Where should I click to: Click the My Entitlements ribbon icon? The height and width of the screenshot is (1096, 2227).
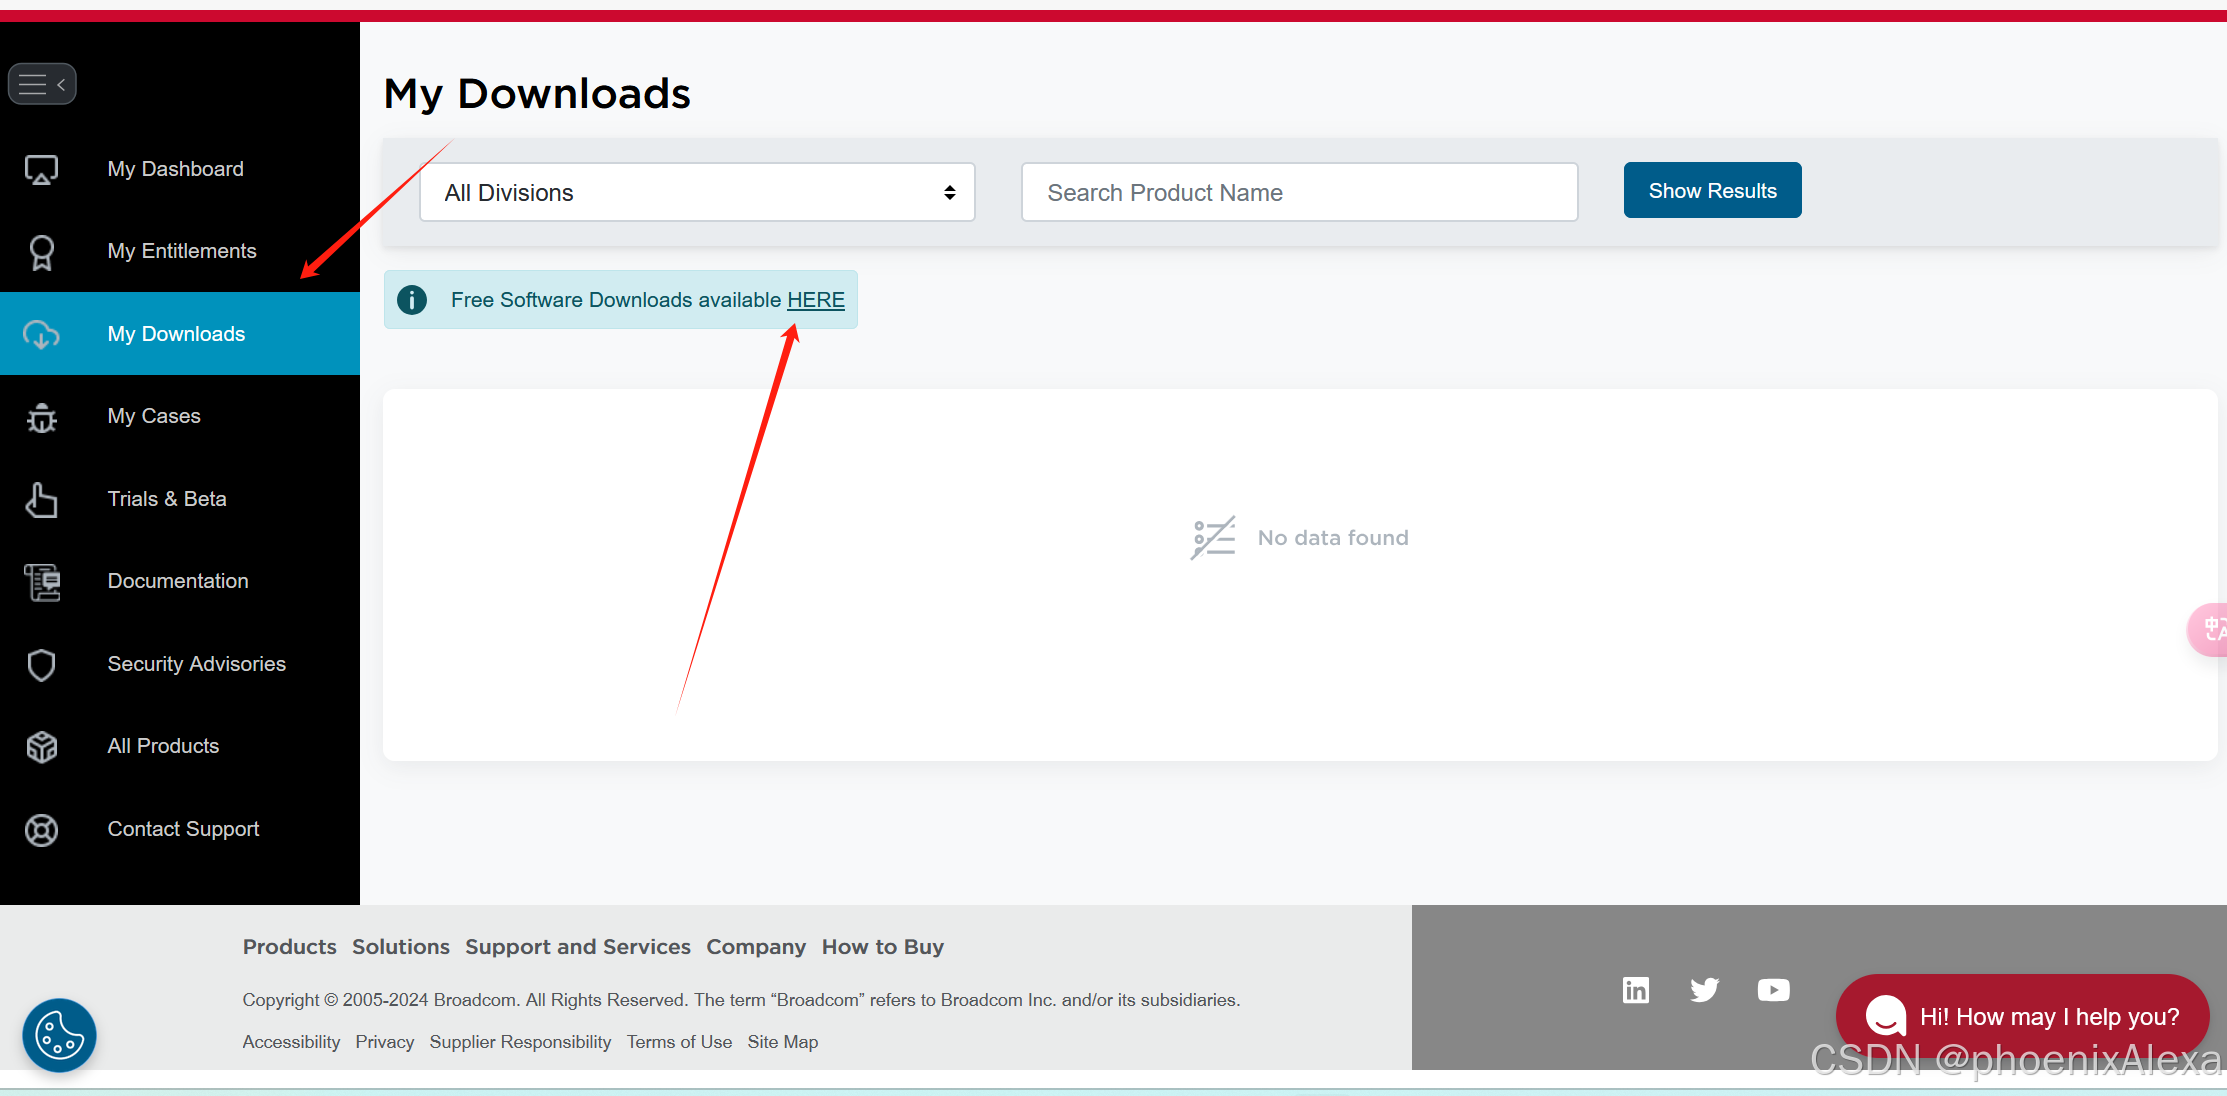[x=41, y=252]
